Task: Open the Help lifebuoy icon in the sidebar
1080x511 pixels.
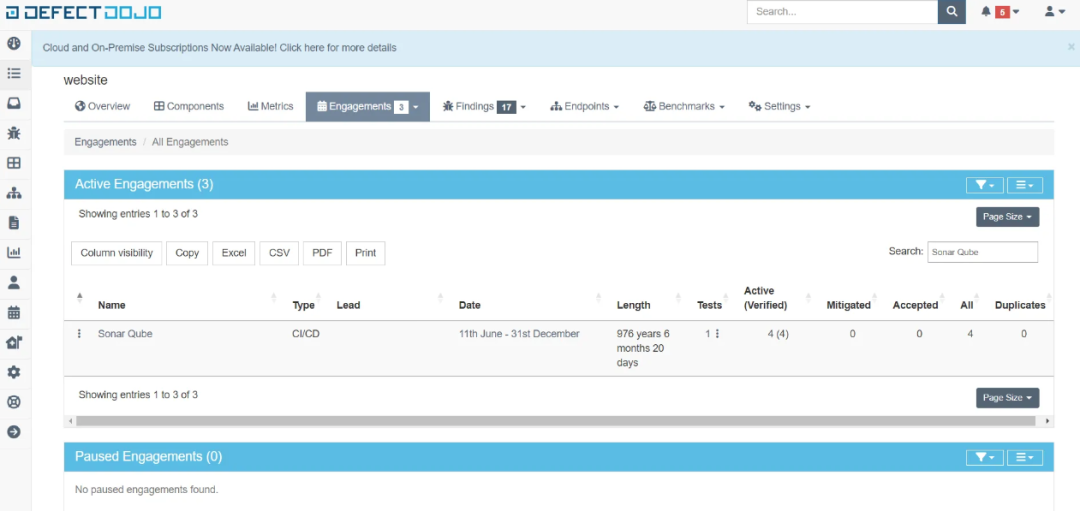Action: (14, 402)
